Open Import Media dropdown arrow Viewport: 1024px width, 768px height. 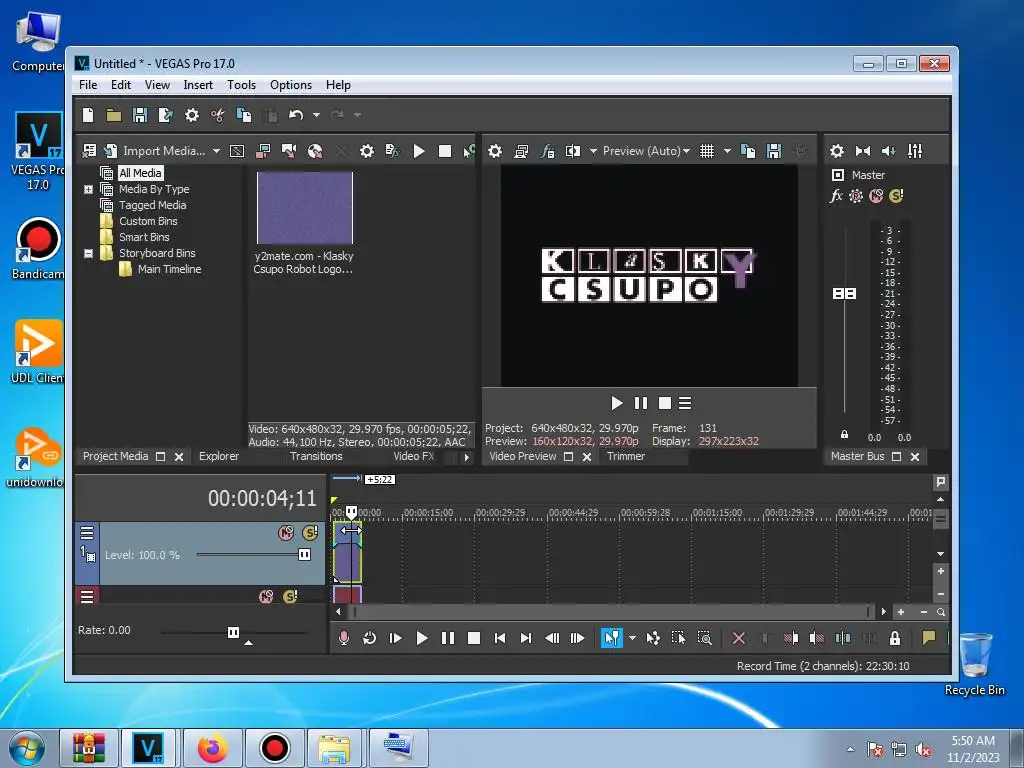click(x=216, y=151)
